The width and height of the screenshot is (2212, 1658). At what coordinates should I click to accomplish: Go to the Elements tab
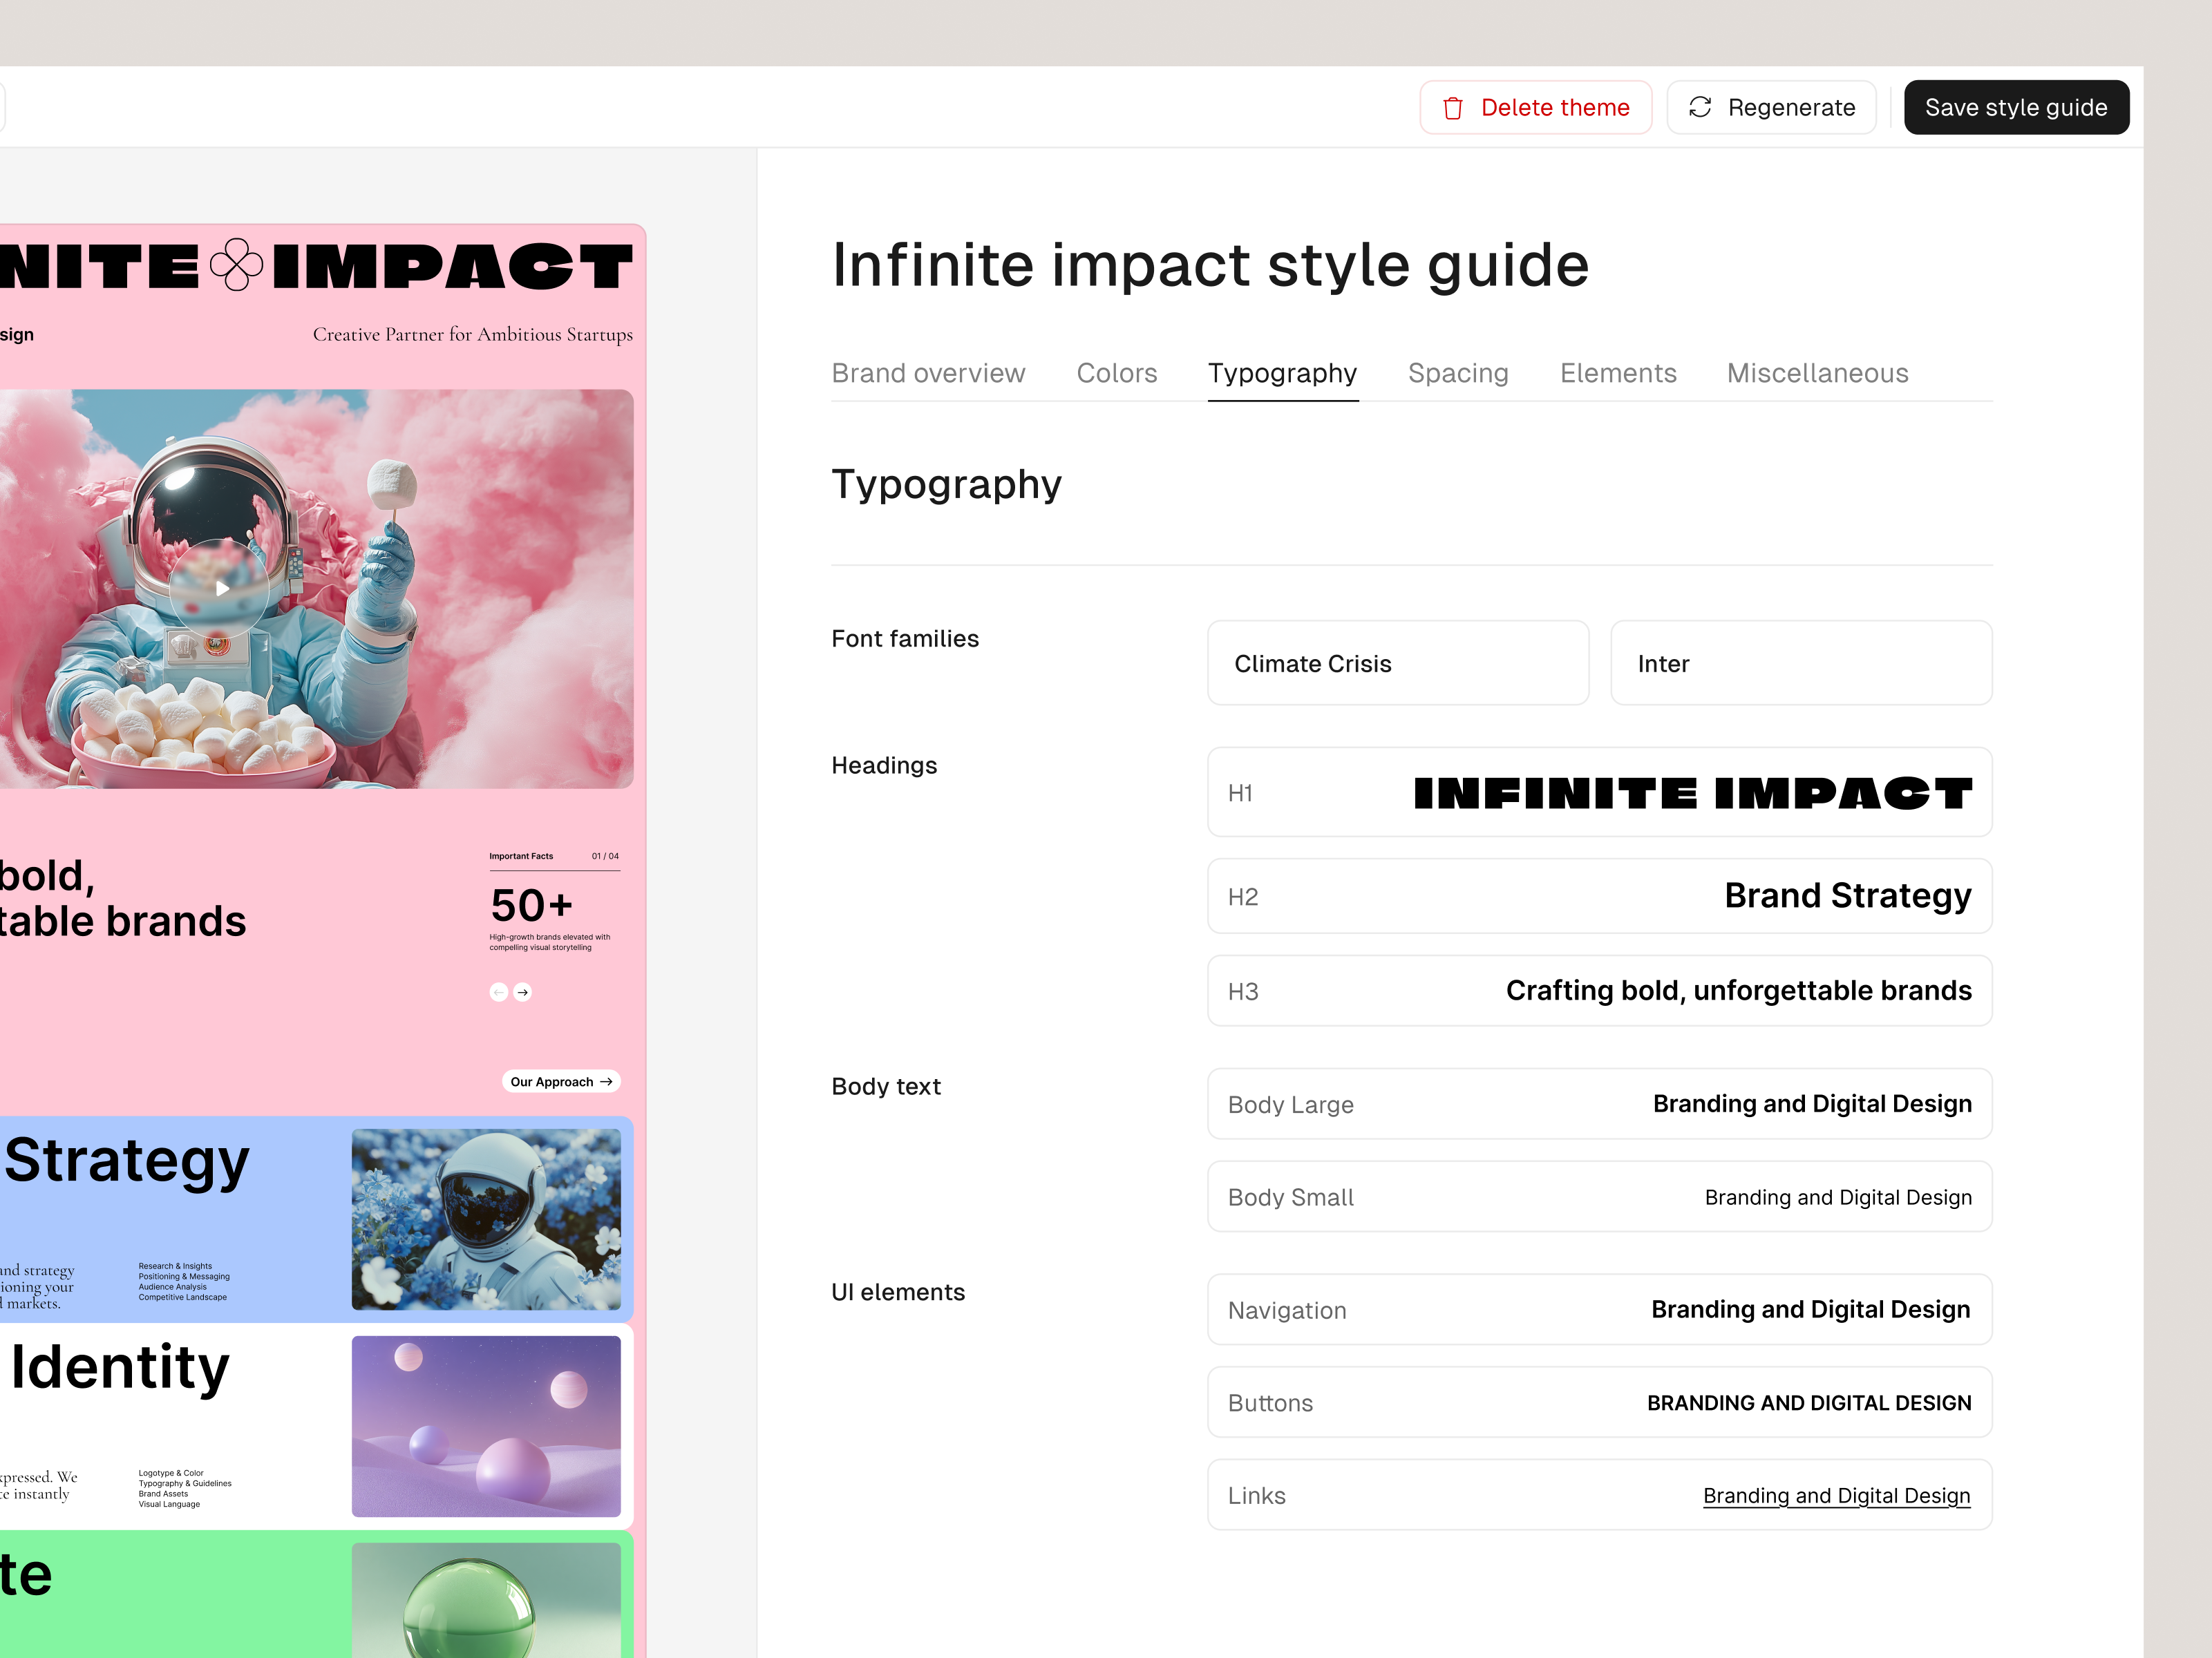click(x=1618, y=373)
